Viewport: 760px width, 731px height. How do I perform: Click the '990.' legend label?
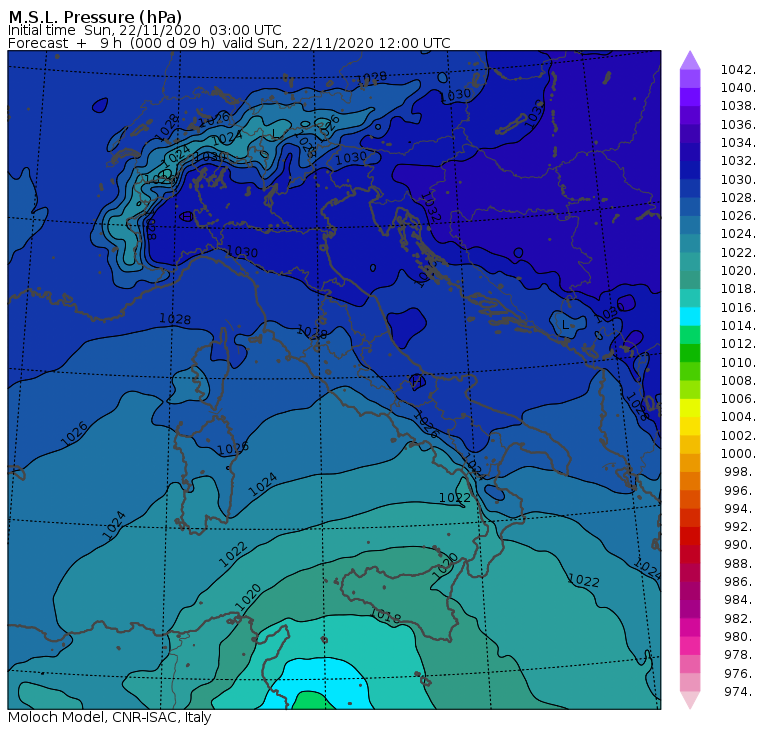pos(740,545)
